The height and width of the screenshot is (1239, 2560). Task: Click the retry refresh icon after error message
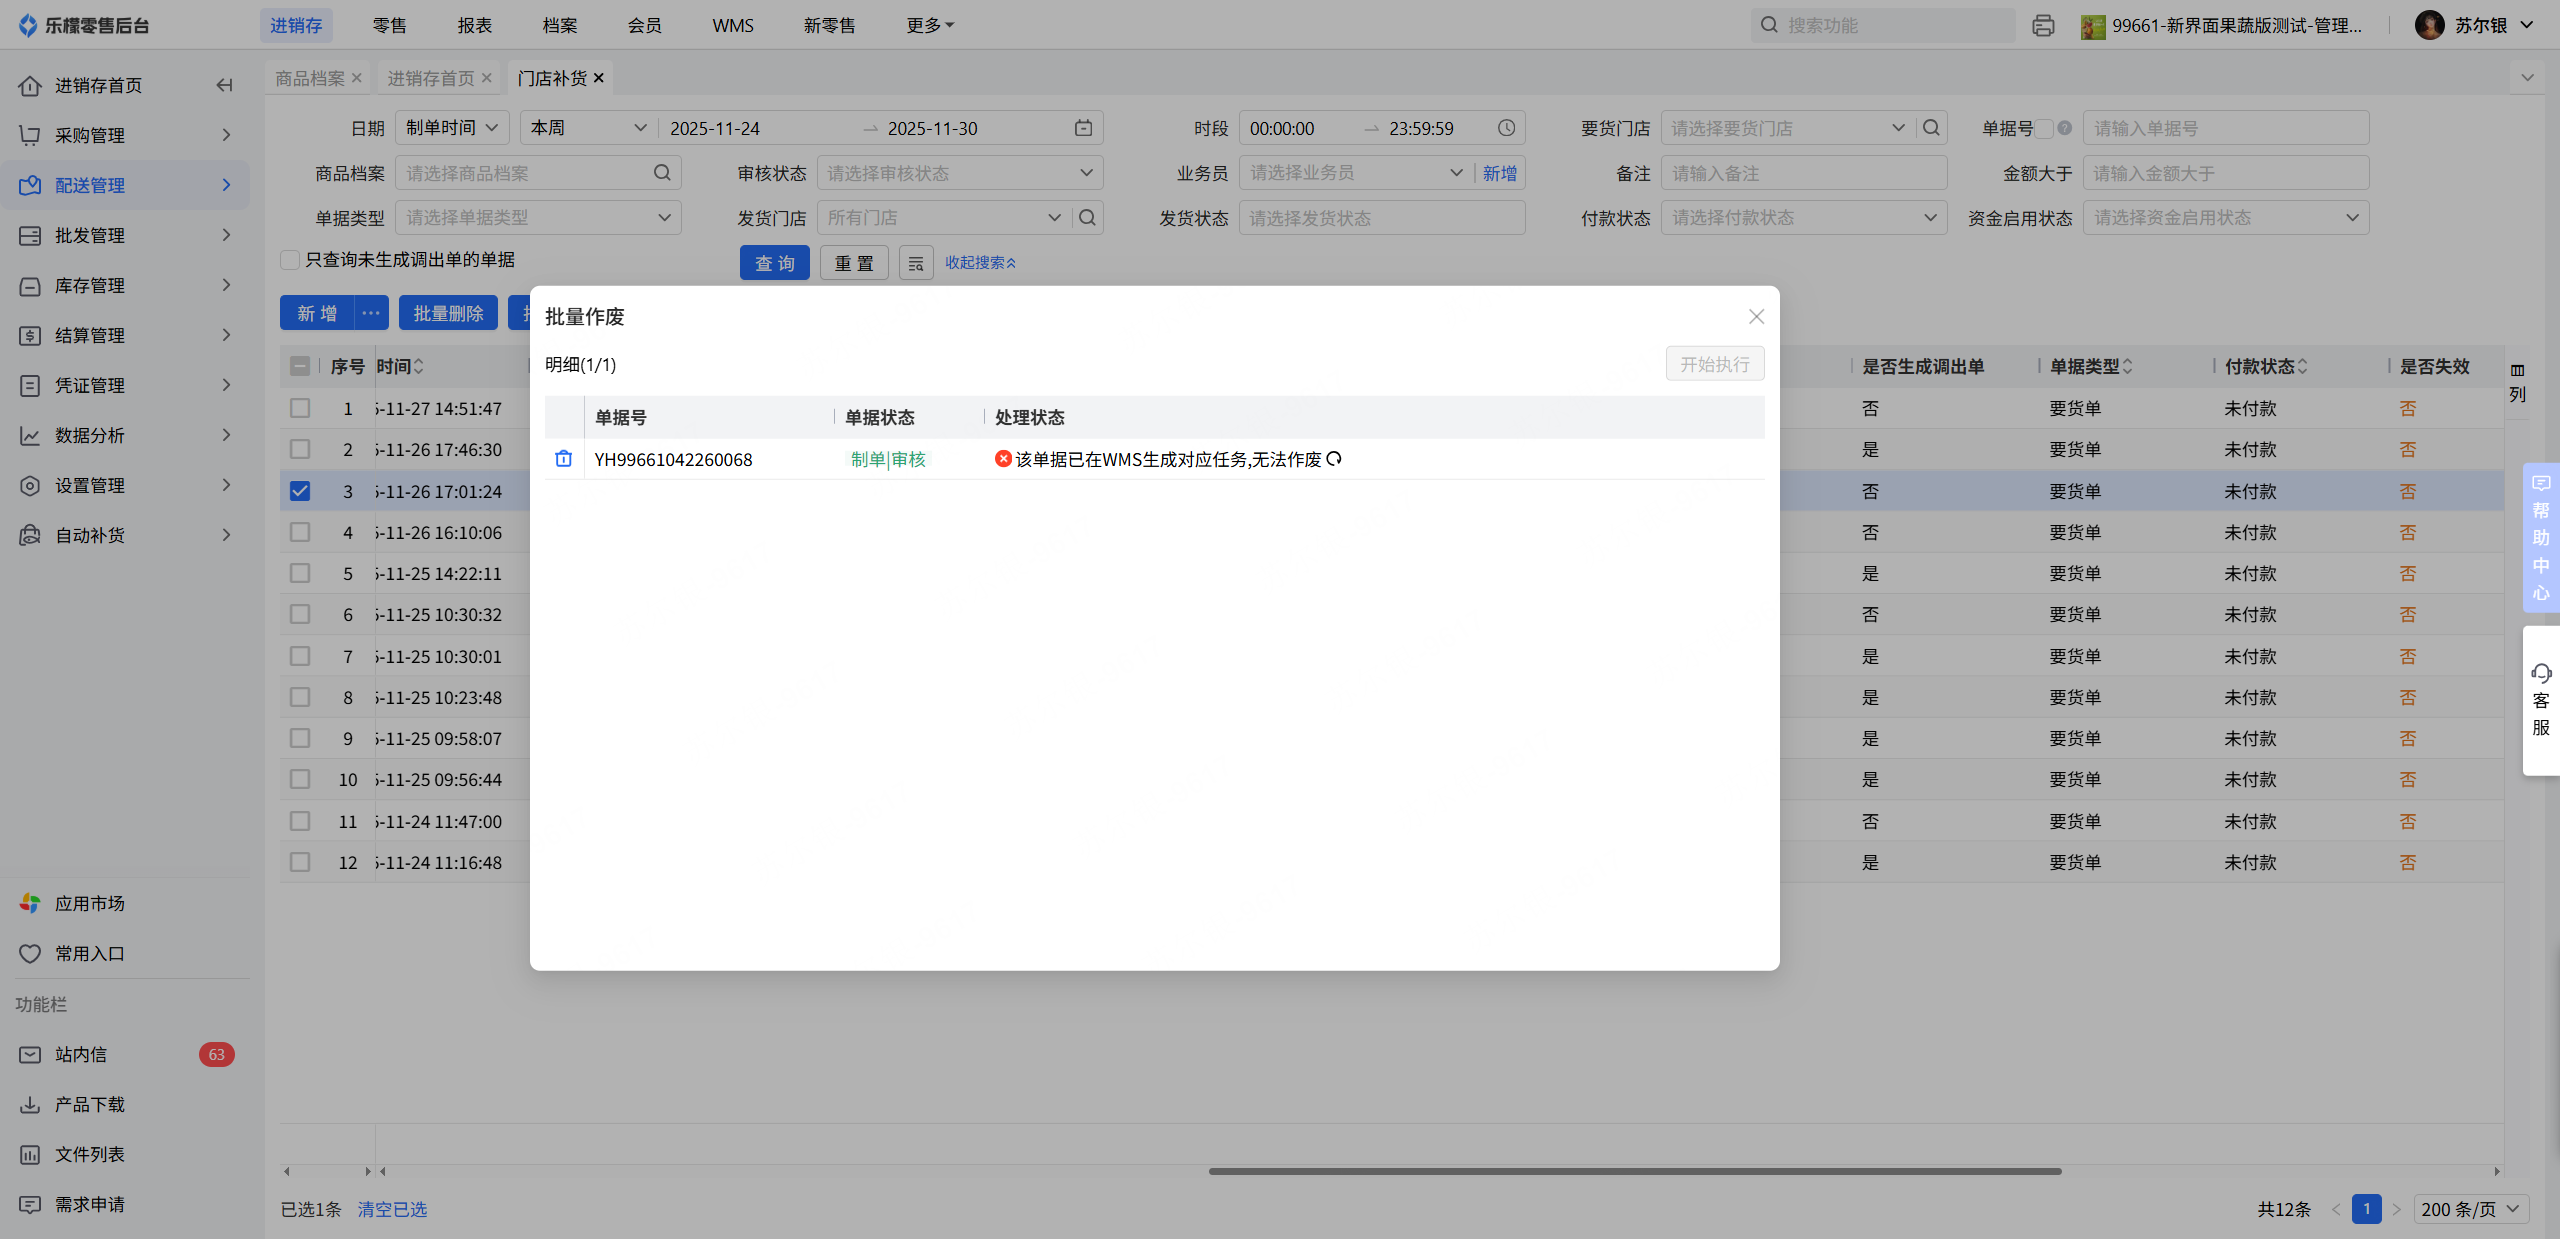tap(1334, 459)
